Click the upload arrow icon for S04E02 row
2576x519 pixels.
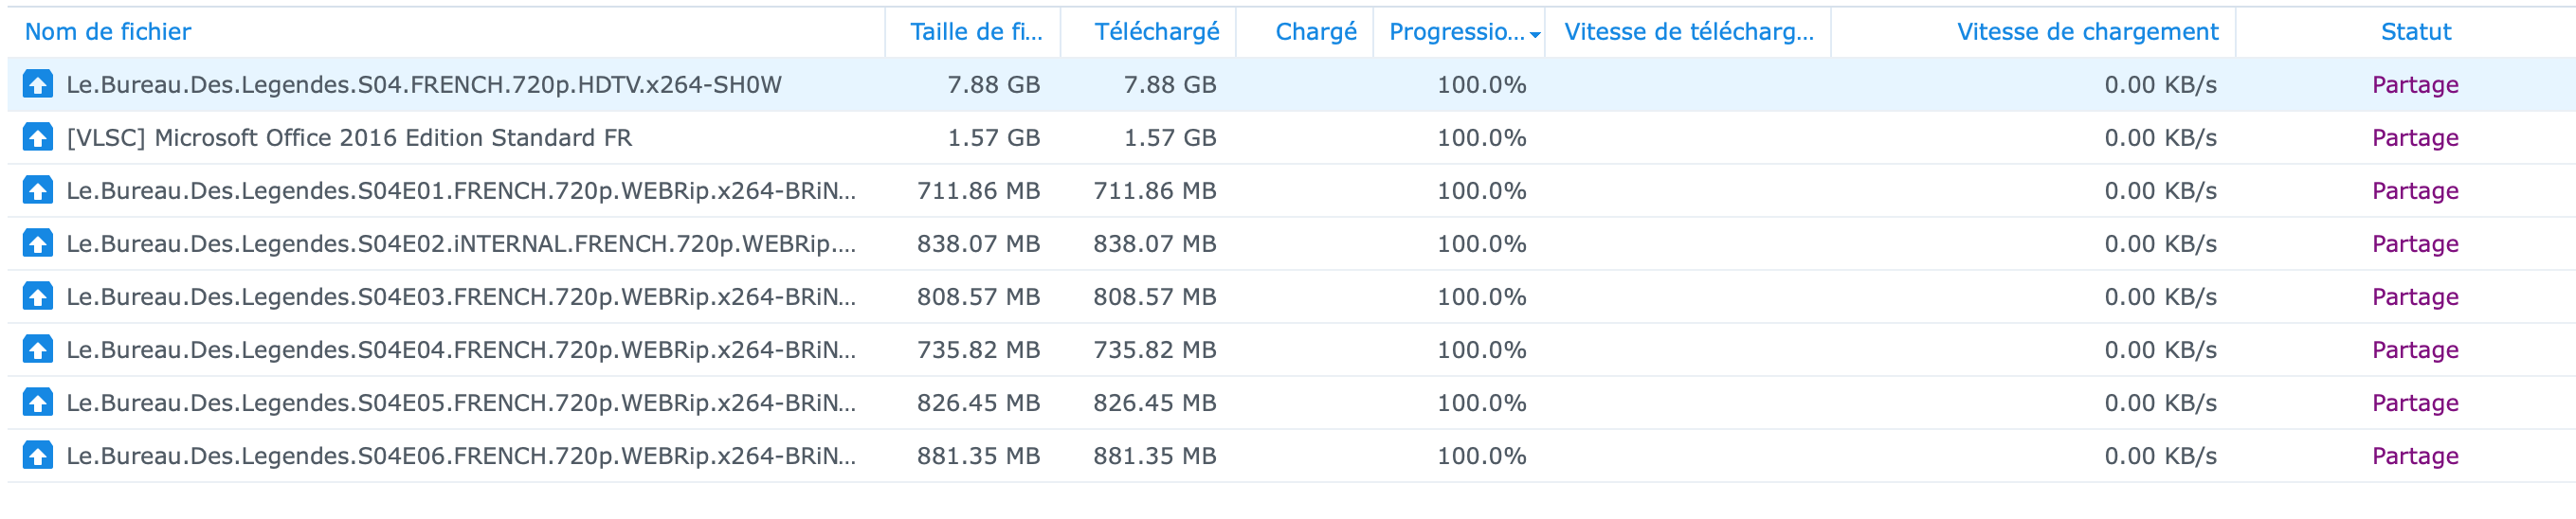pyautogui.click(x=38, y=243)
